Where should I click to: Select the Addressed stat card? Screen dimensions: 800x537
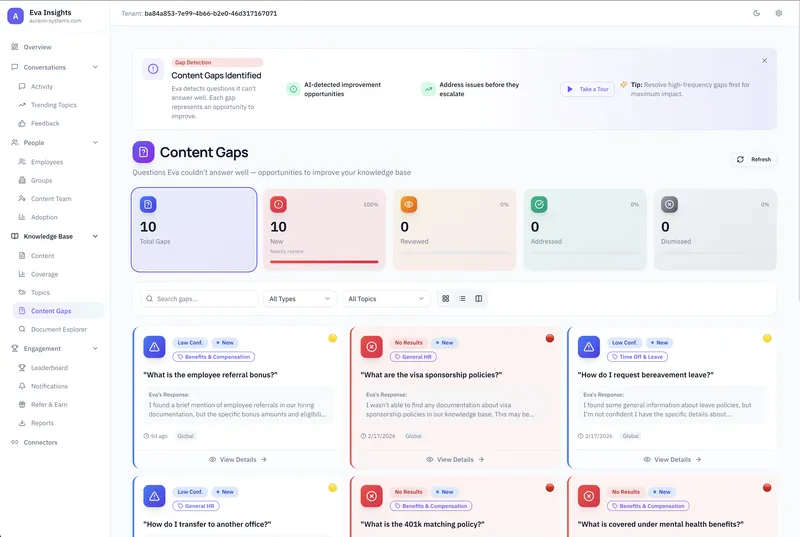[585, 229]
